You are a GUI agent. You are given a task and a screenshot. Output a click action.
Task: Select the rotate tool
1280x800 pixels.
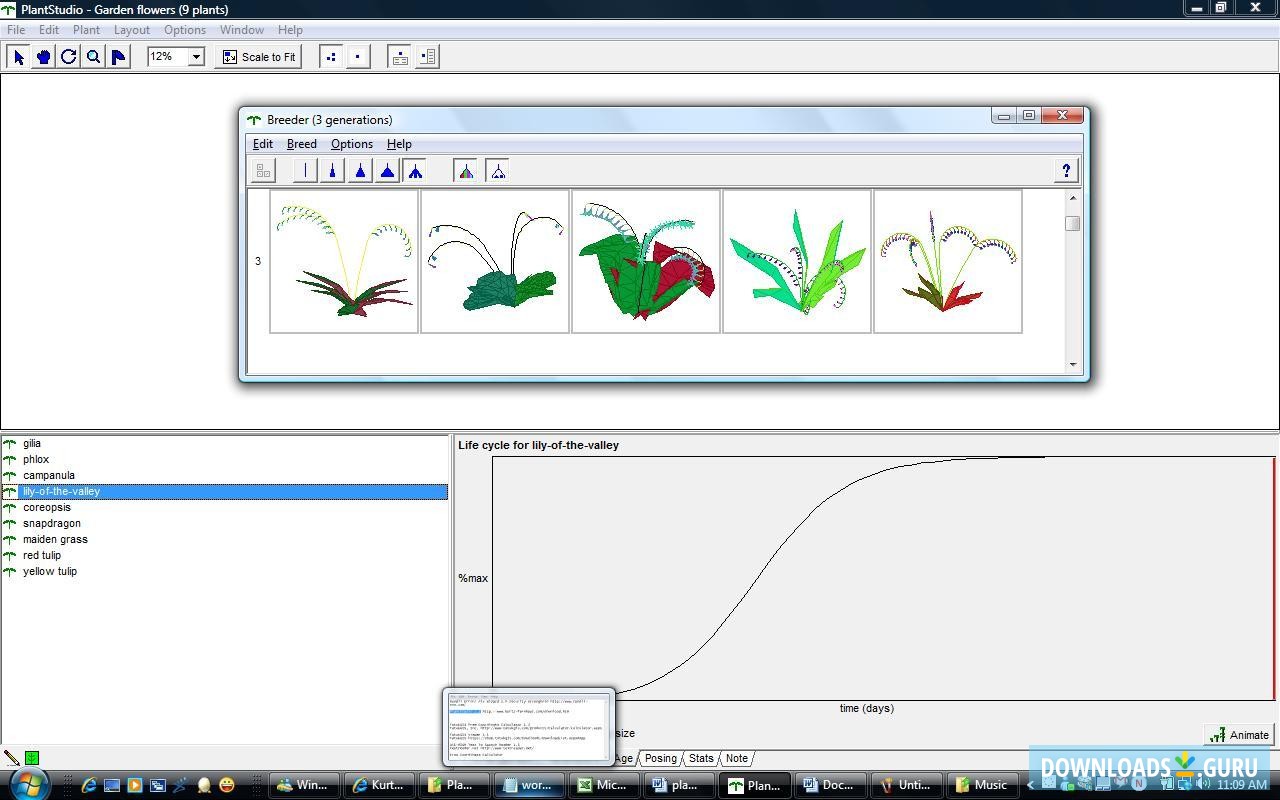pos(68,57)
